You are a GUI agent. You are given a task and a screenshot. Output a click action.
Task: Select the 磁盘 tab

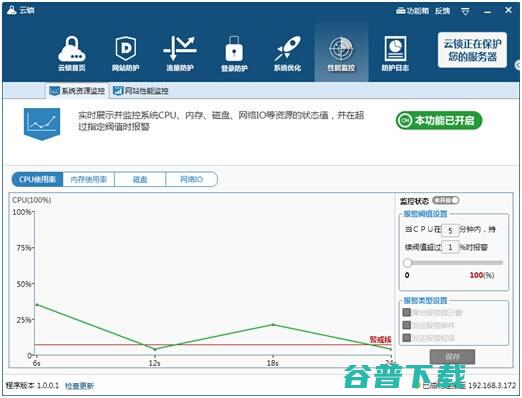pyautogui.click(x=140, y=179)
